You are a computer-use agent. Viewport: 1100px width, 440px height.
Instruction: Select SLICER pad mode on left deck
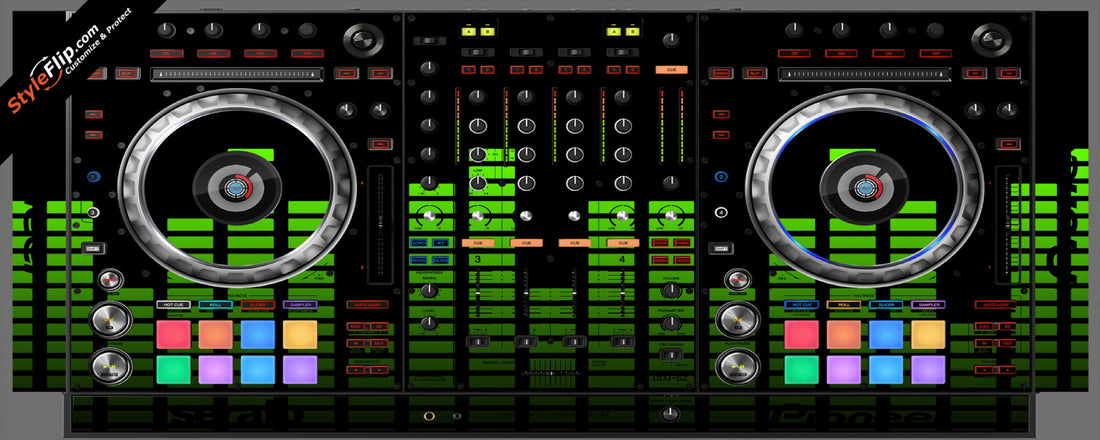(257, 305)
